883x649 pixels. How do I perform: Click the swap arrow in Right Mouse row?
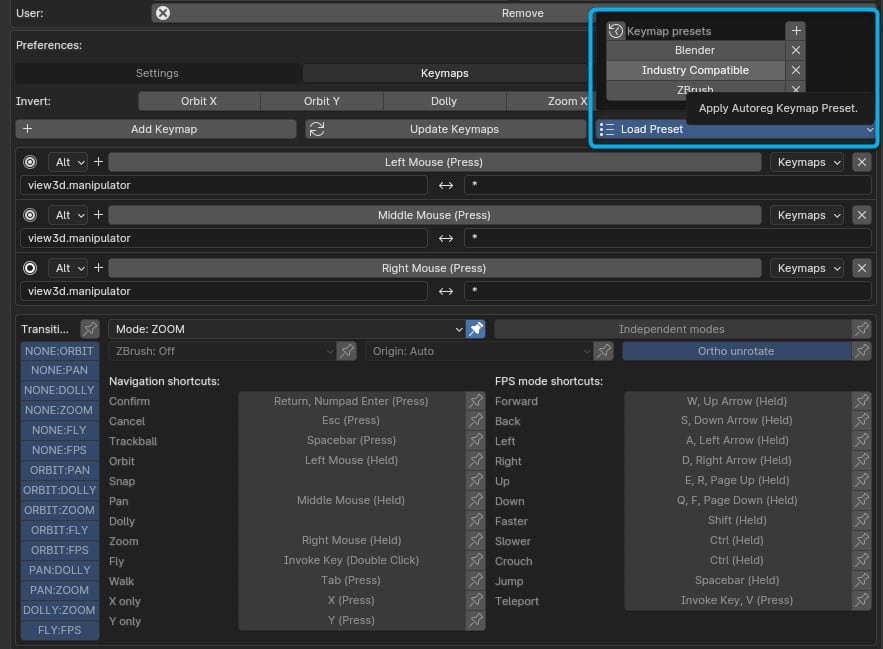tap(445, 291)
